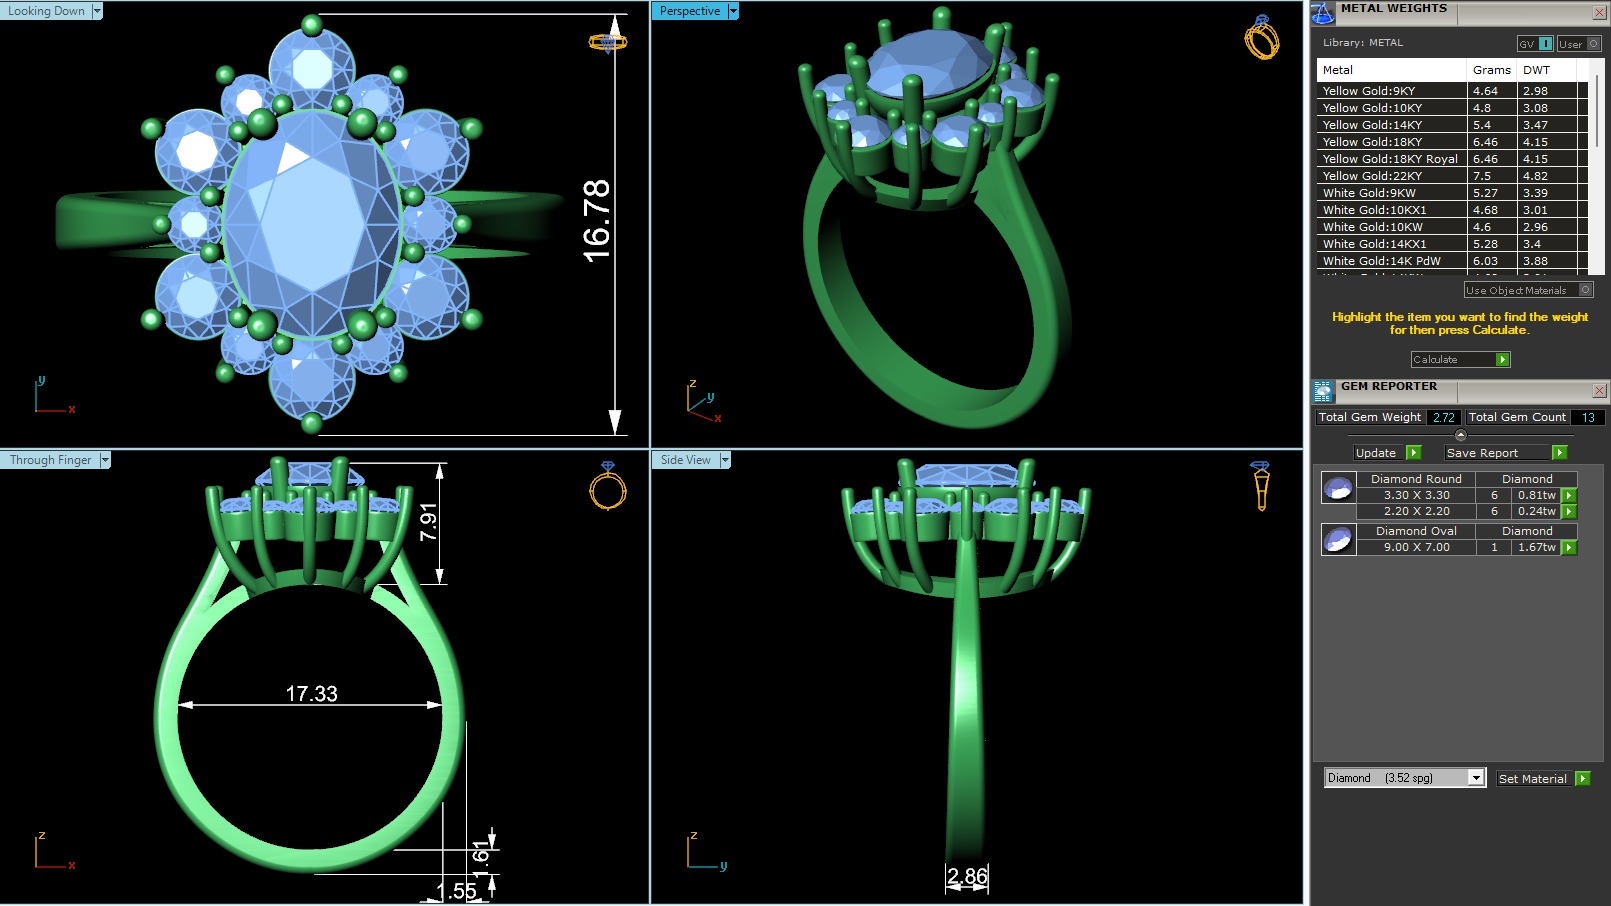Click the Metal column header
Image resolution: width=1611 pixels, height=906 pixels.
pyautogui.click(x=1392, y=70)
